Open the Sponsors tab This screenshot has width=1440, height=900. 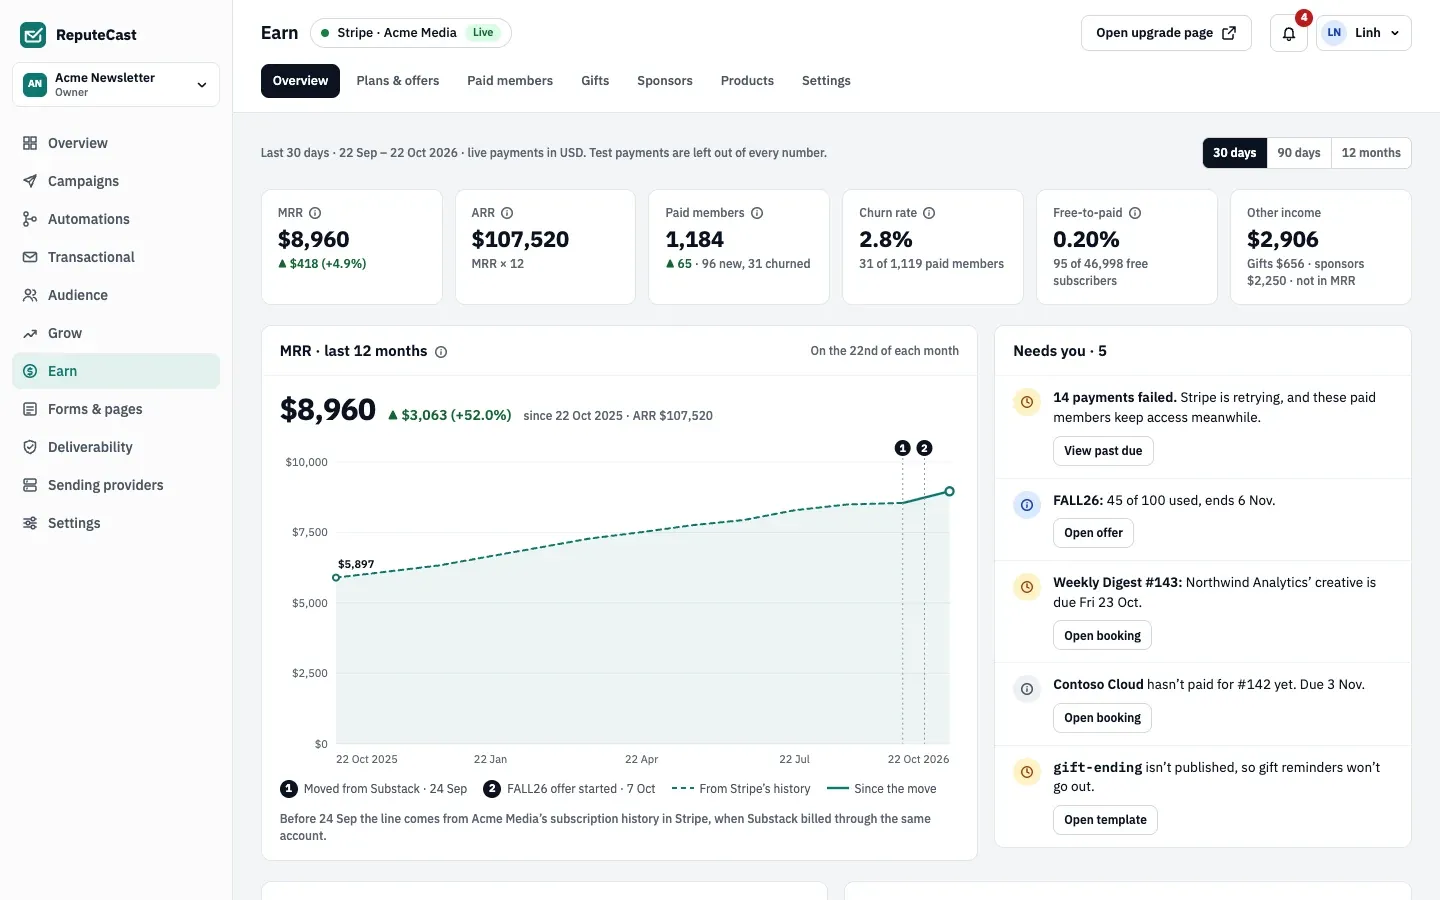[x=665, y=81]
